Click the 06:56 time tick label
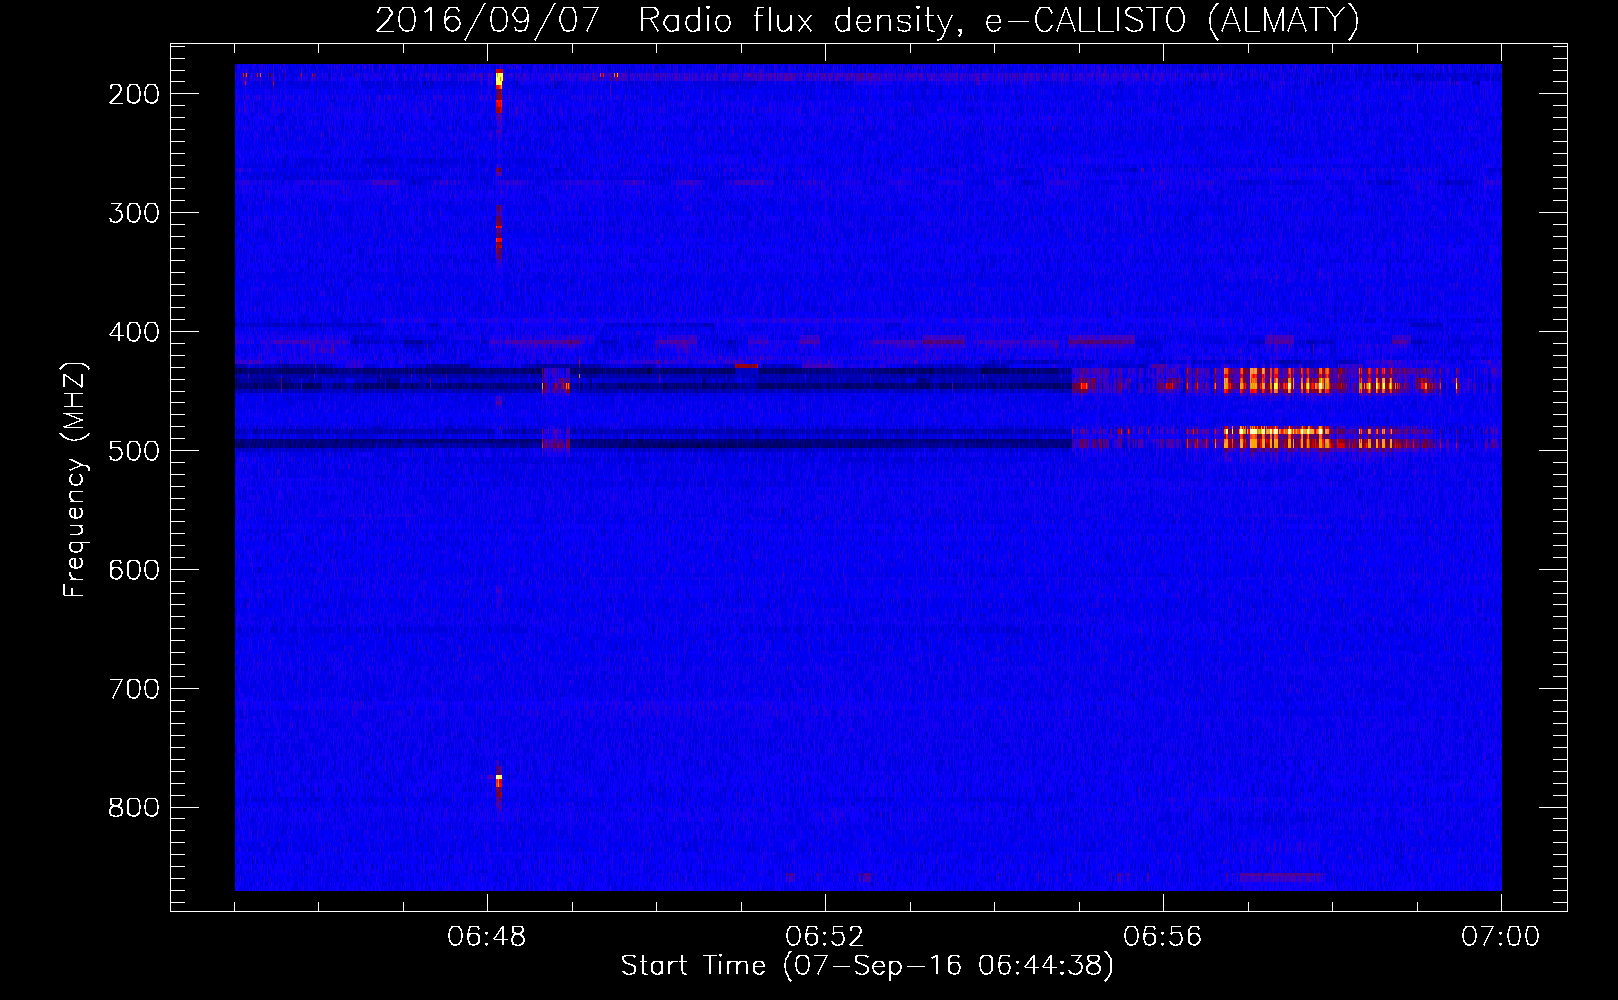Image resolution: width=1618 pixels, height=1000 pixels. (x=1163, y=937)
